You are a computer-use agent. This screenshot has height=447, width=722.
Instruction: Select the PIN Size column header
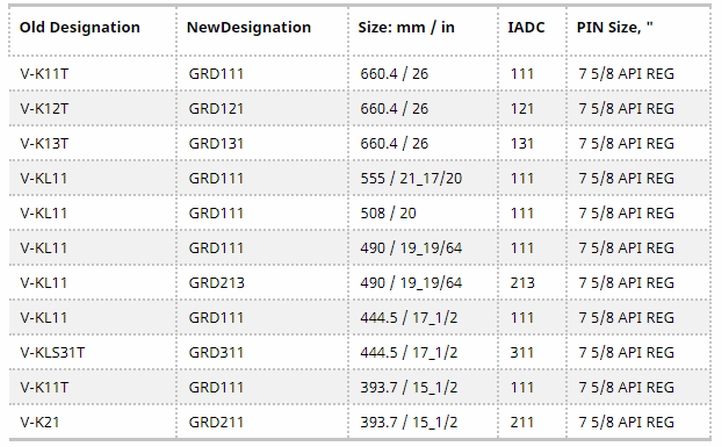click(615, 28)
